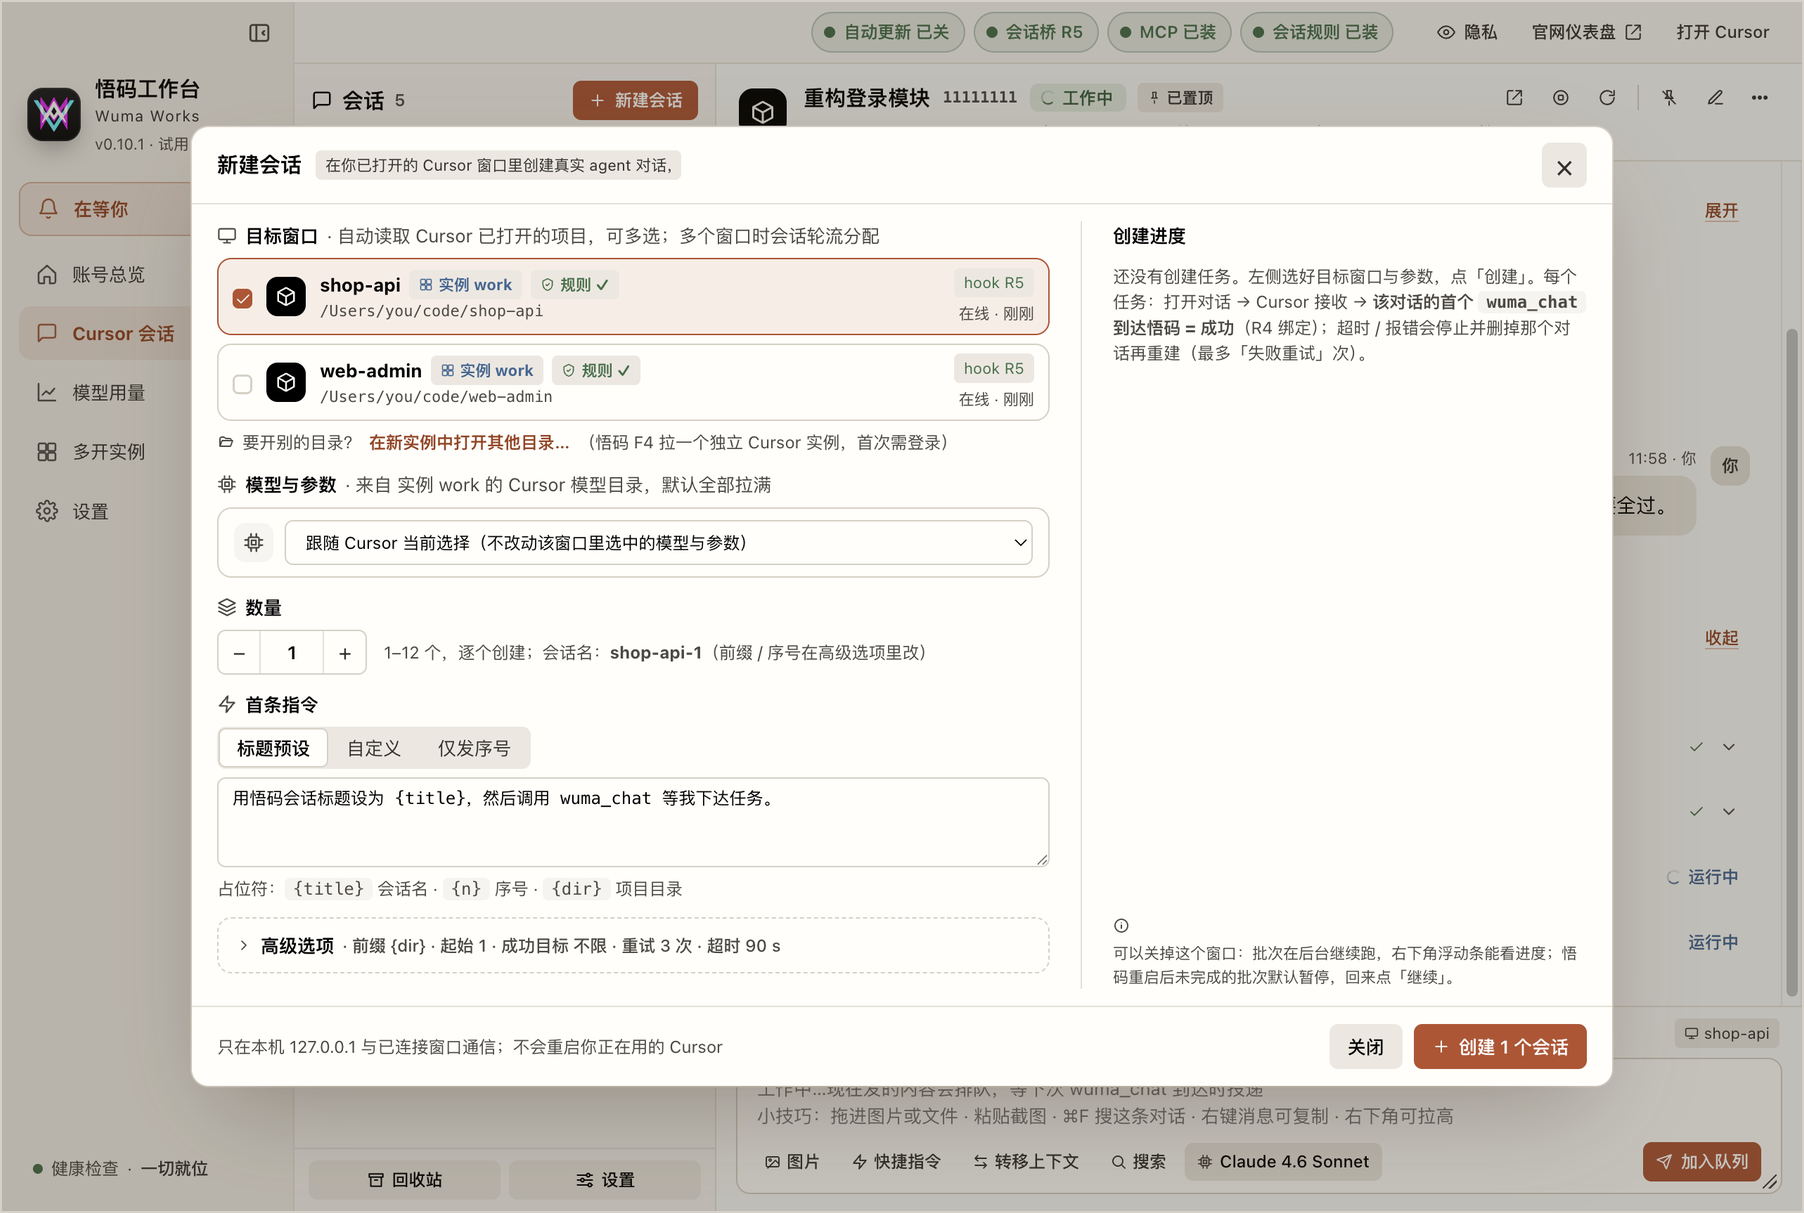Insert the {title} placeholder chip

328,888
